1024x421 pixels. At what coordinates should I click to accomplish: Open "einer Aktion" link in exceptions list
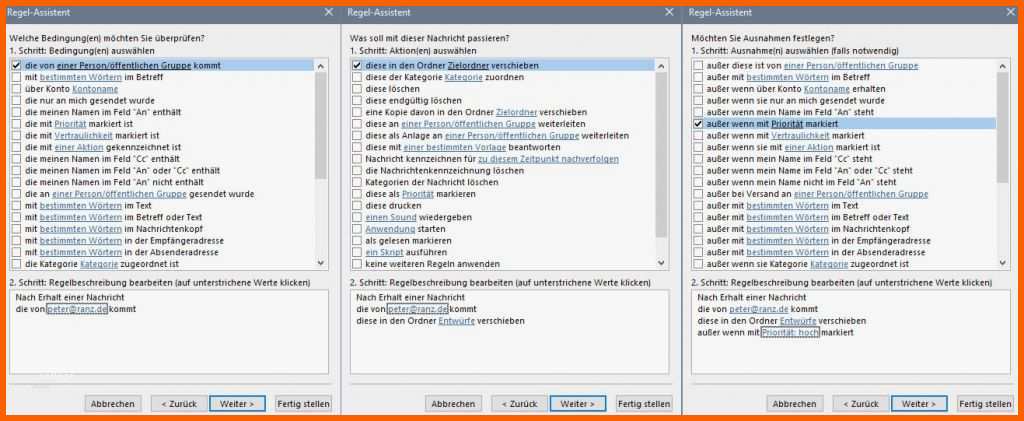[808, 147]
